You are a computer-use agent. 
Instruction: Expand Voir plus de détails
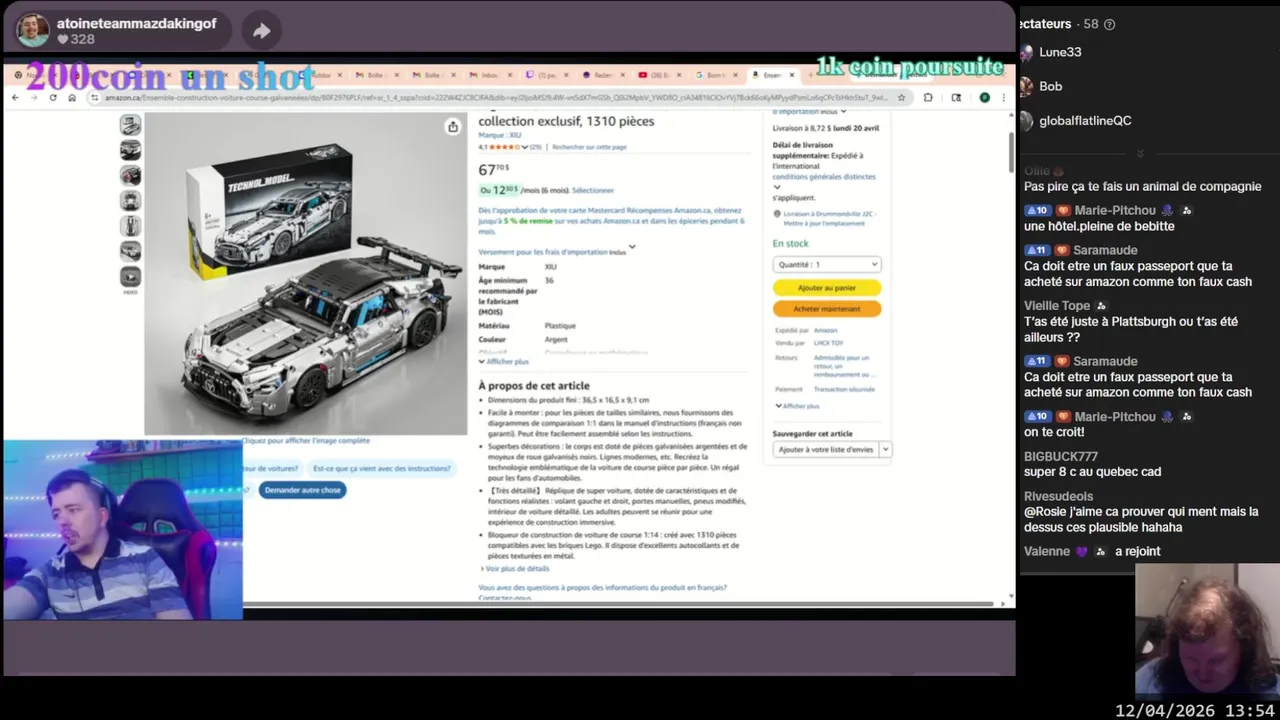tap(515, 569)
